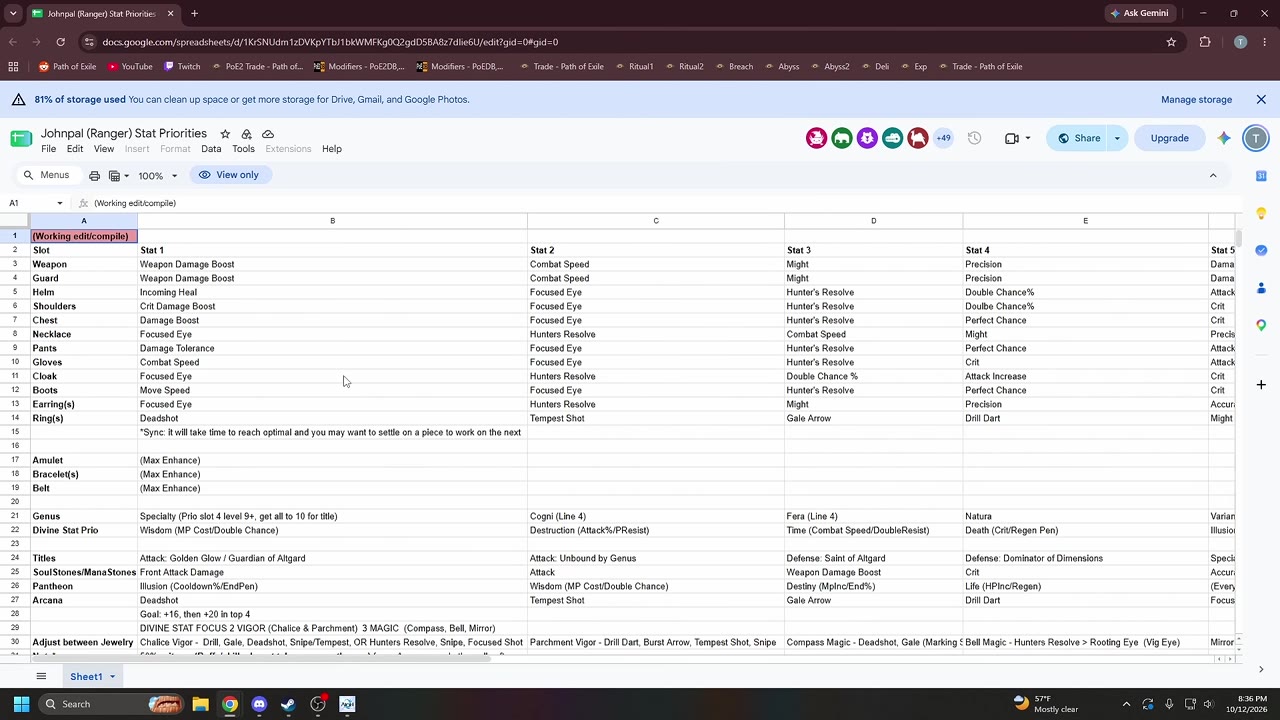Dismiss the storage warning banner

(1261, 100)
